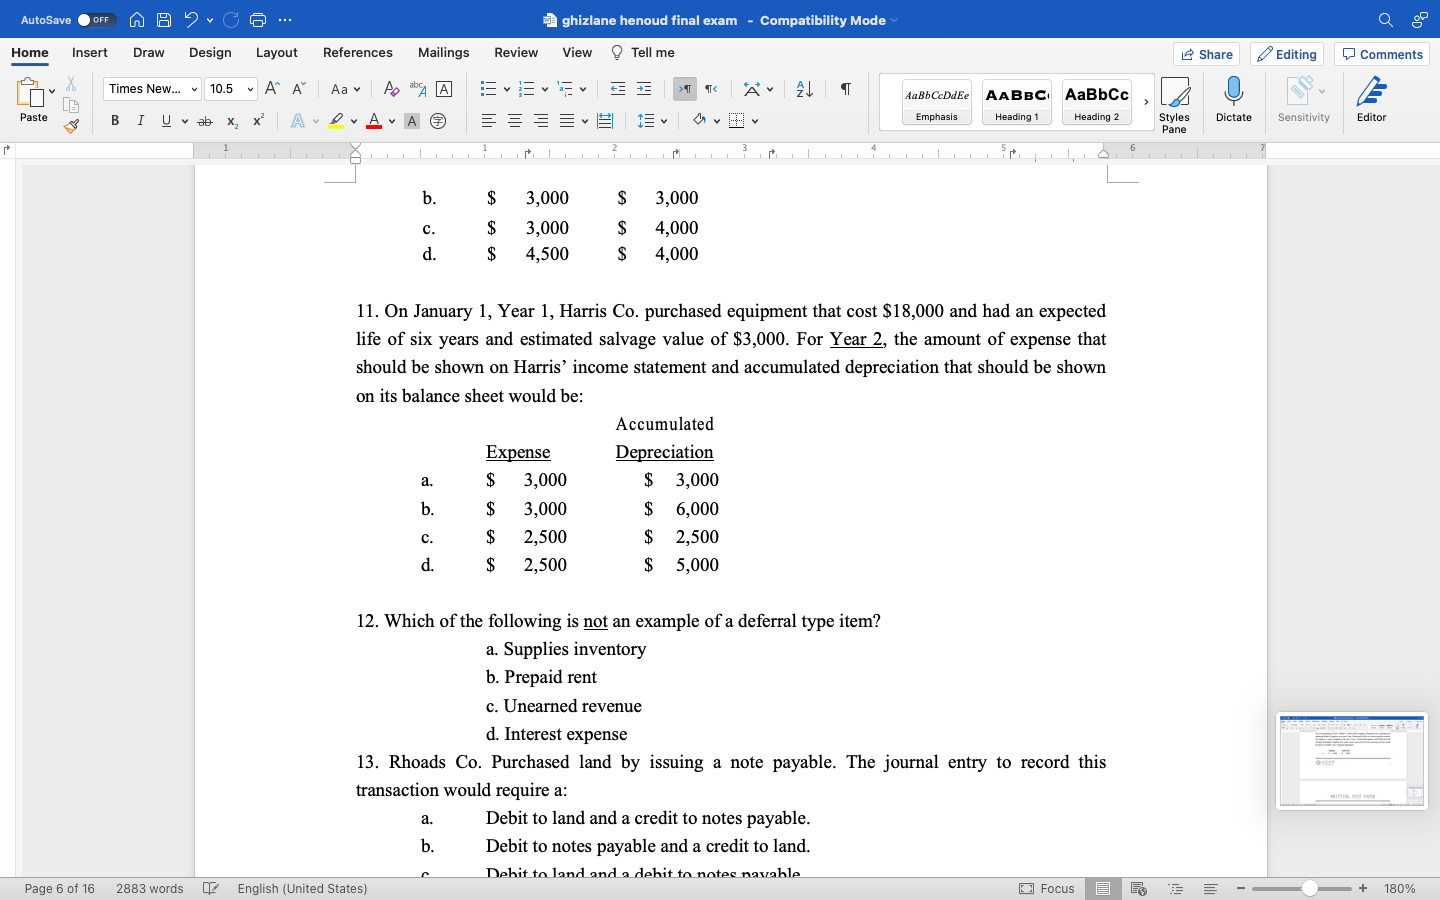Click the Editing mode button
This screenshot has width=1440, height=900.
click(x=1287, y=54)
